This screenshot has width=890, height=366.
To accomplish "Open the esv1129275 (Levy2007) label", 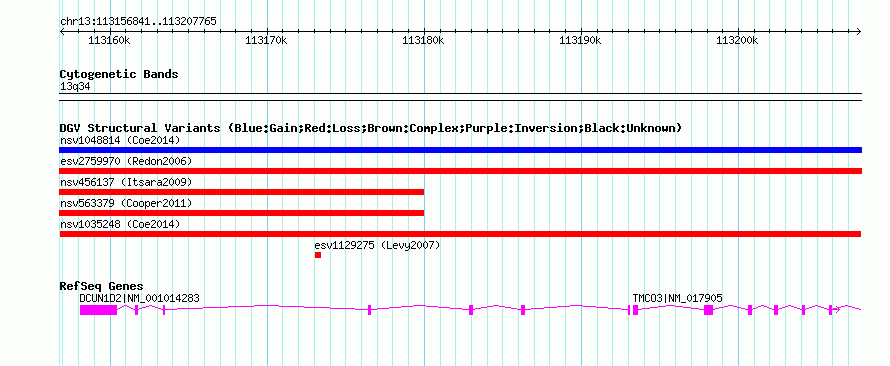I will click(377, 245).
